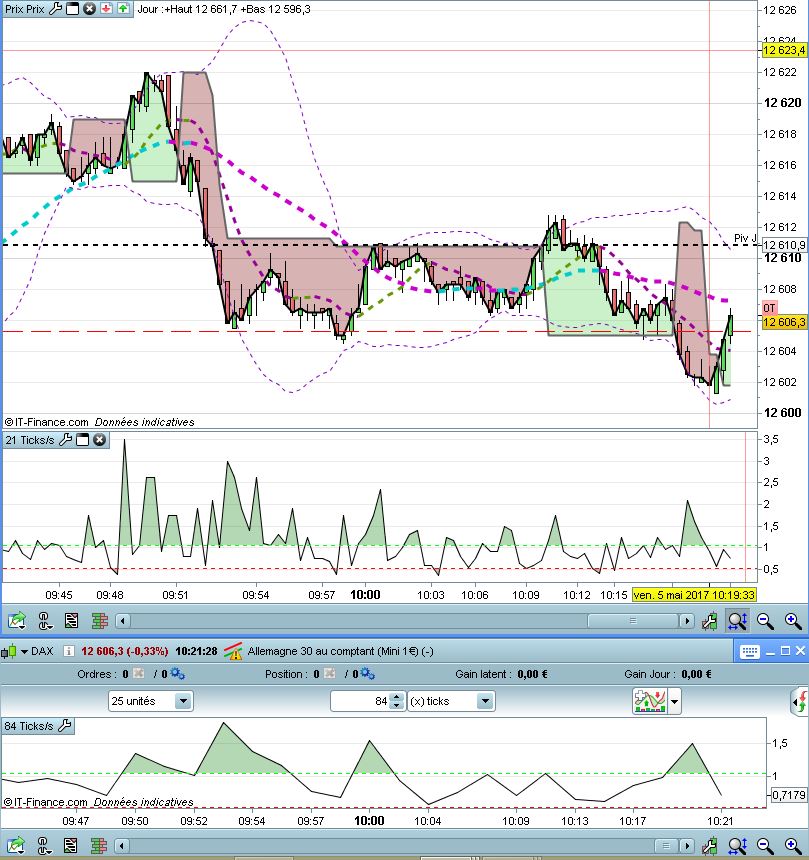Viewport: 809px width, 860px height.
Task: Click the ven. 5 mai 2017 10:19:33 time label
Action: pos(694,595)
